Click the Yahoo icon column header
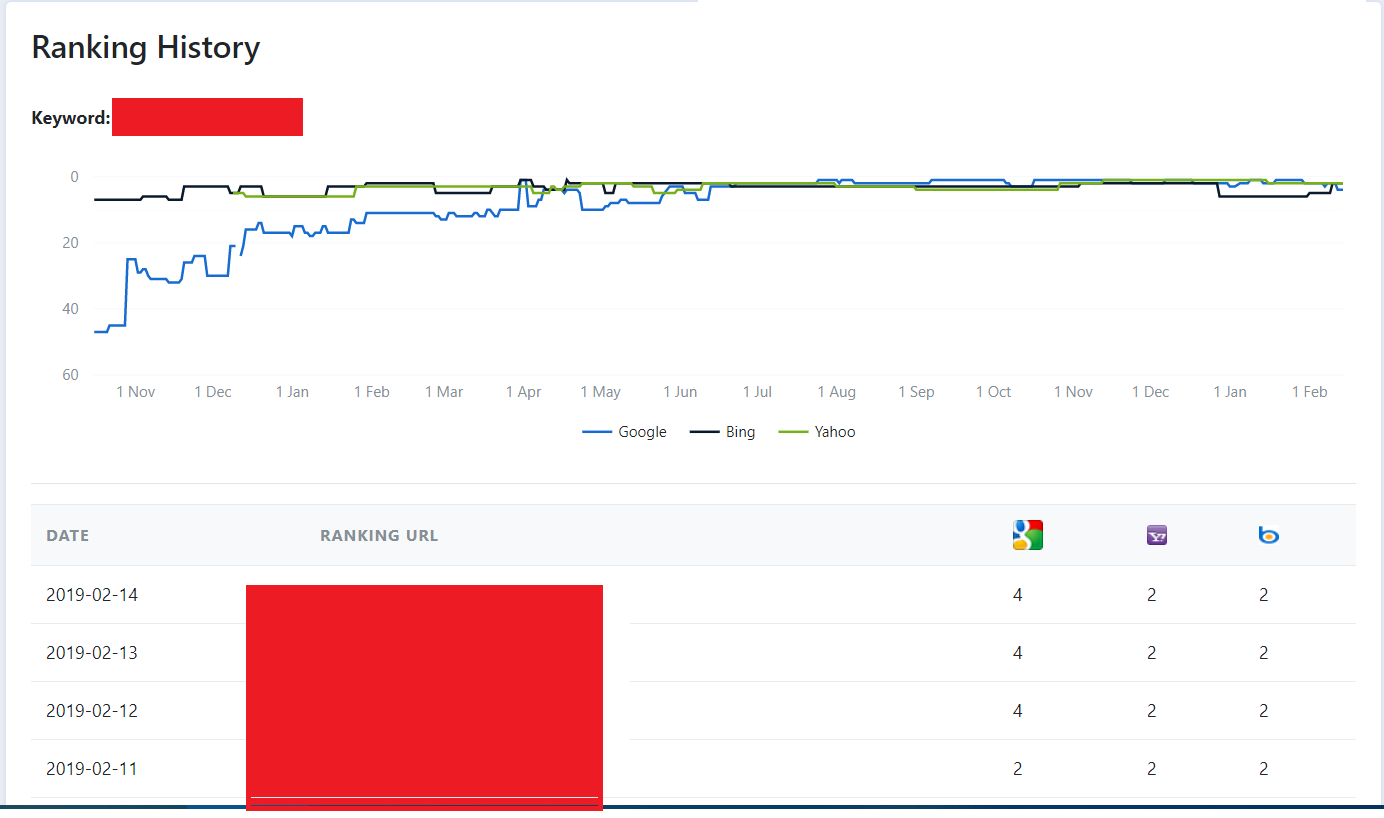The height and width of the screenshot is (818, 1384). [x=1157, y=536]
